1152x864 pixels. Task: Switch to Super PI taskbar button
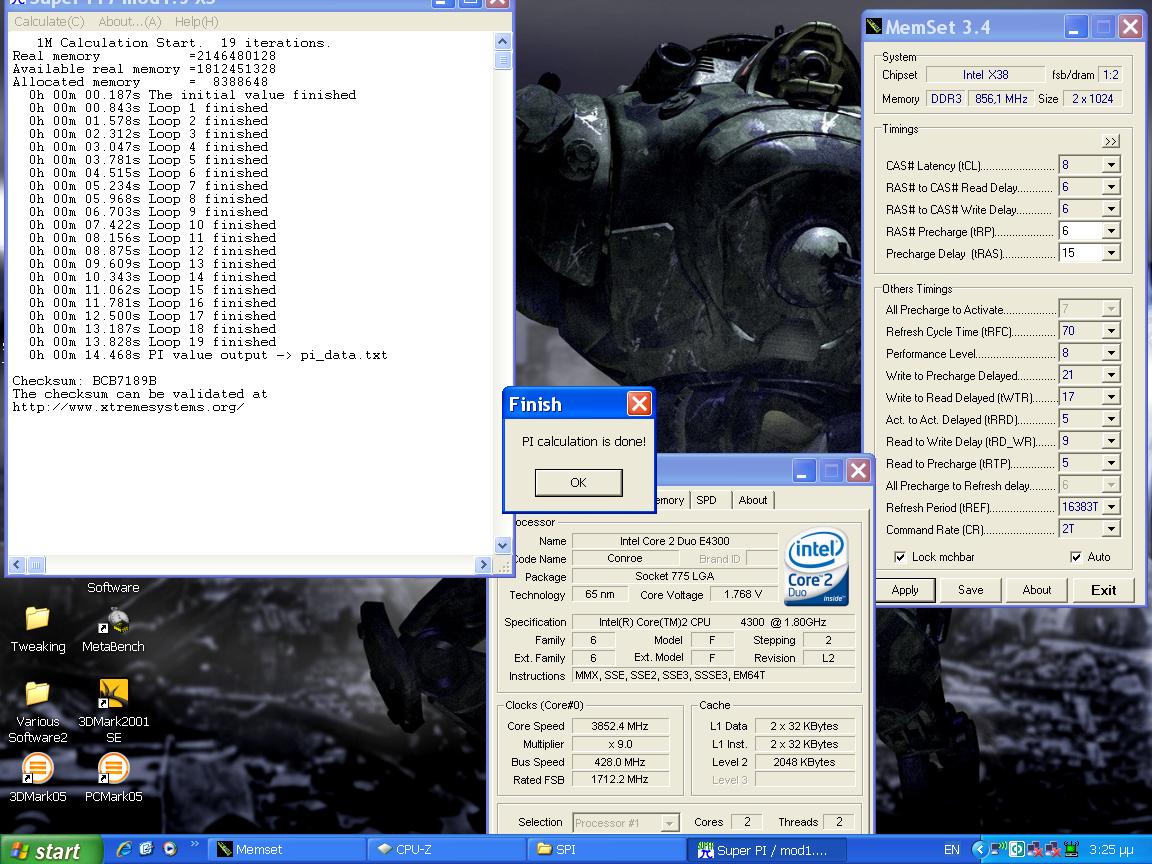pos(766,849)
